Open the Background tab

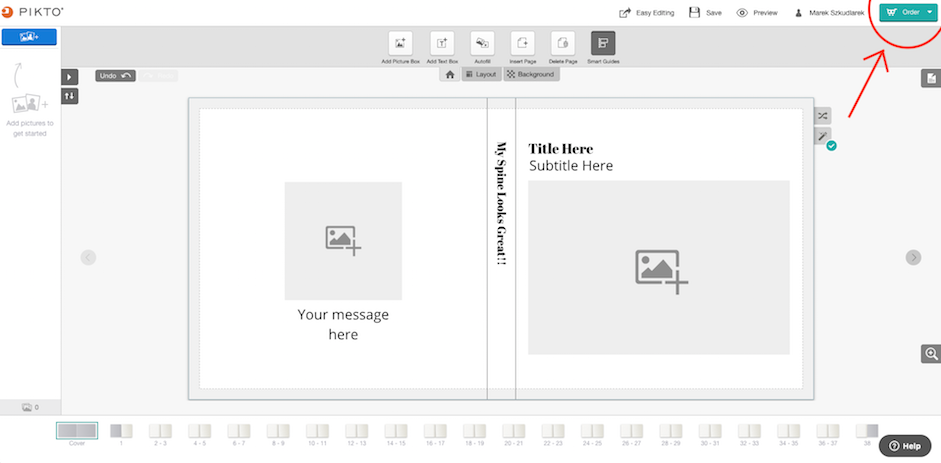click(531, 74)
